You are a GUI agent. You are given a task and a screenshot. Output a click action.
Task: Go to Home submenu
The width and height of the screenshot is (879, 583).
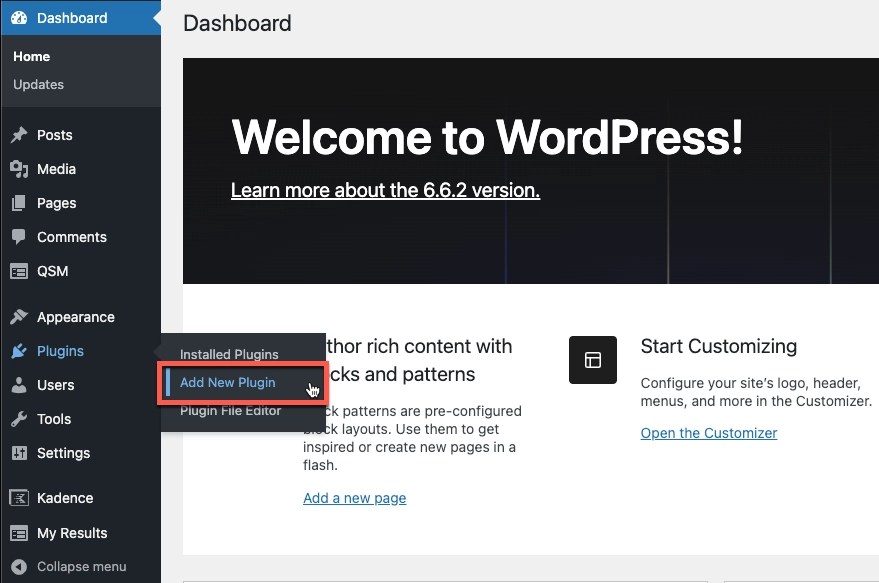click(32, 57)
